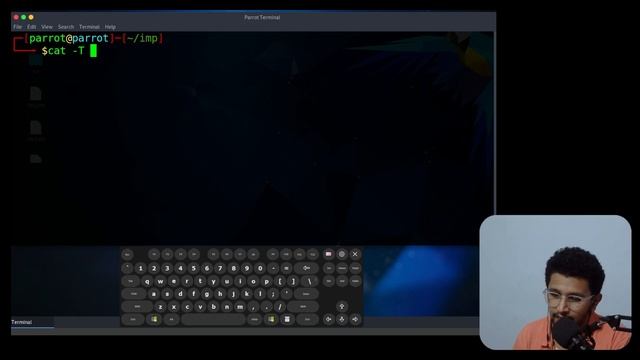Click the pink keyboard layout icon
640x360 pixels.
tap(329, 254)
